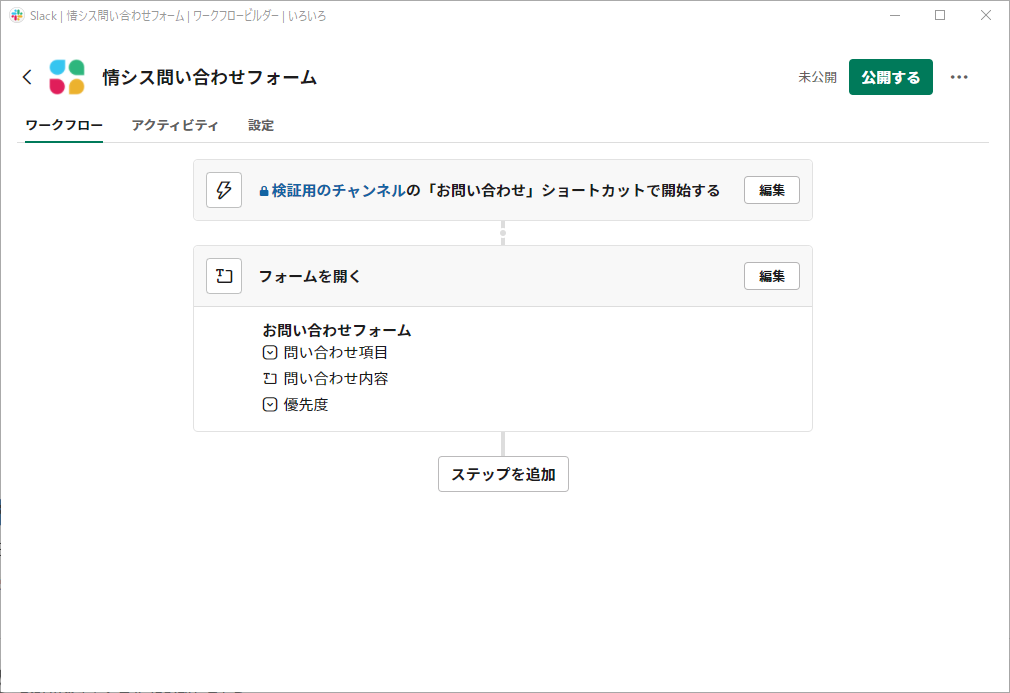Click the 公開する button to publish
The image size is (1010, 693).
click(x=890, y=77)
